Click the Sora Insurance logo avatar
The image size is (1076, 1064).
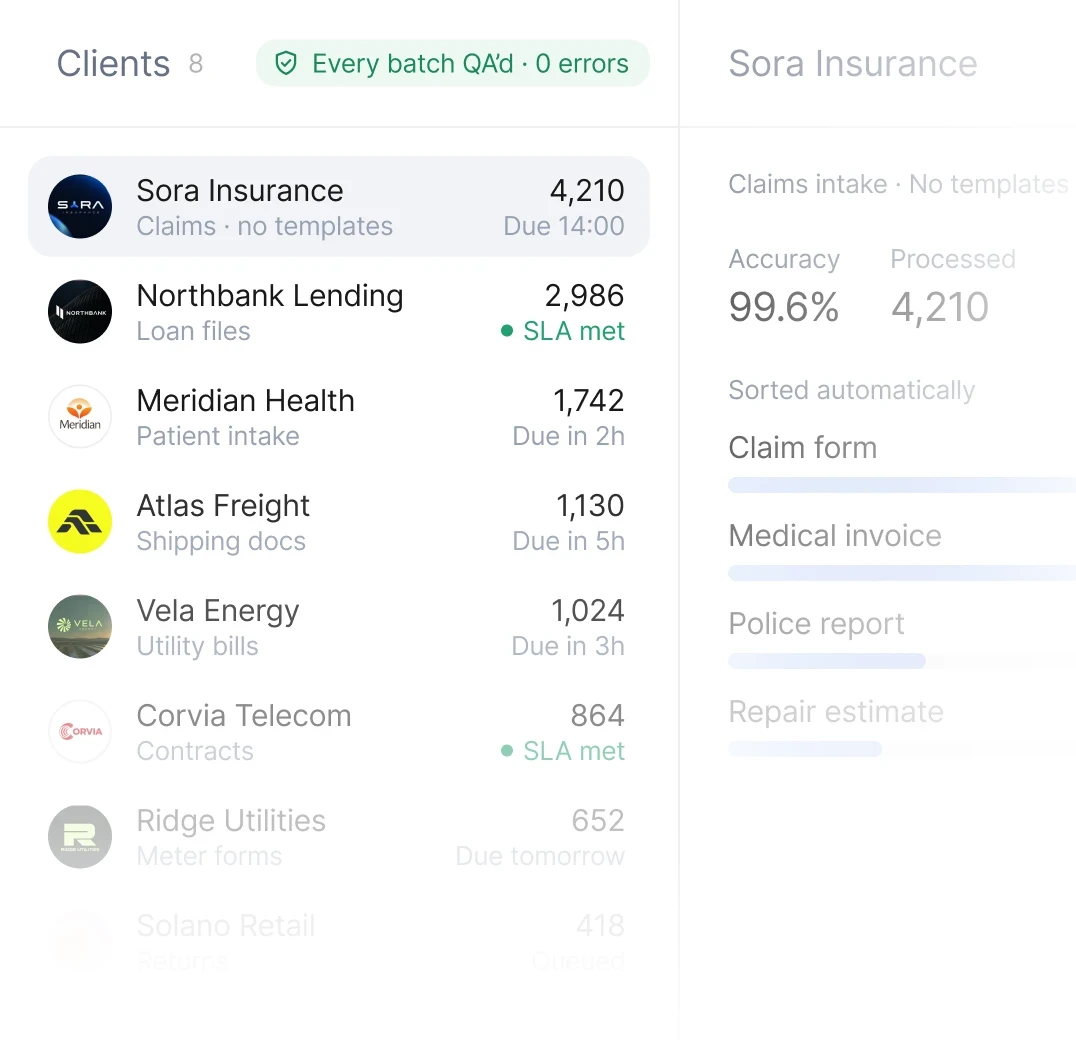click(x=80, y=206)
